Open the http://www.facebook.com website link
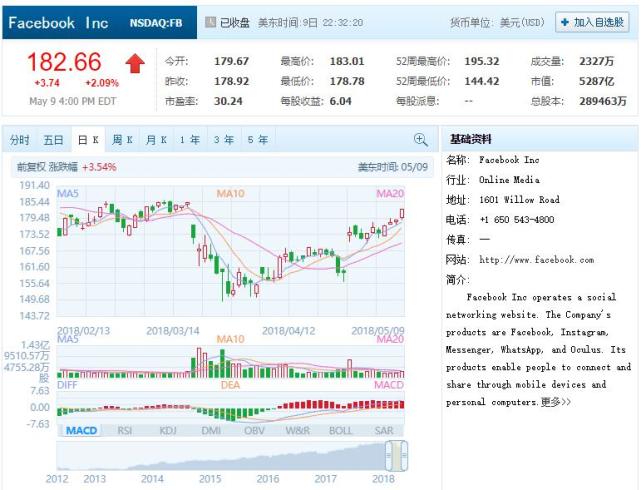The height and width of the screenshot is (490, 641). (x=536, y=260)
